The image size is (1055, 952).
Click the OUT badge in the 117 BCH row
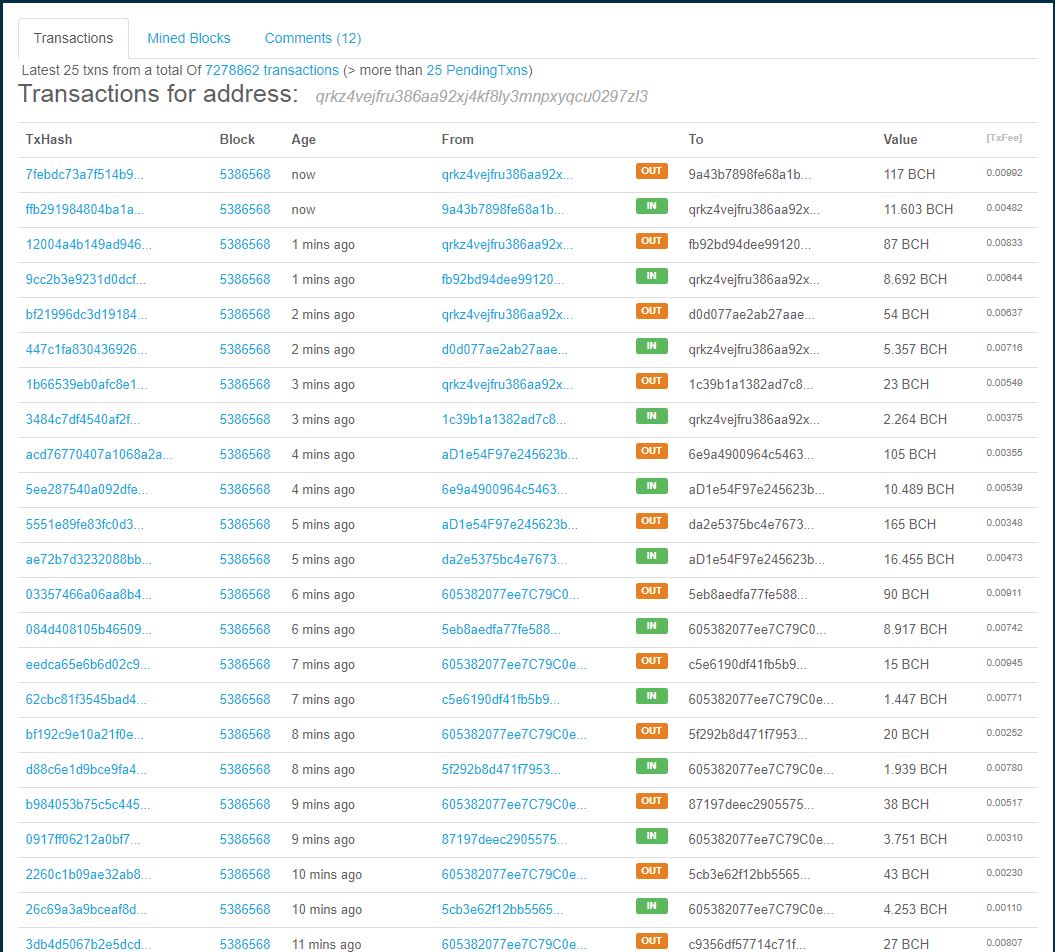click(x=651, y=171)
